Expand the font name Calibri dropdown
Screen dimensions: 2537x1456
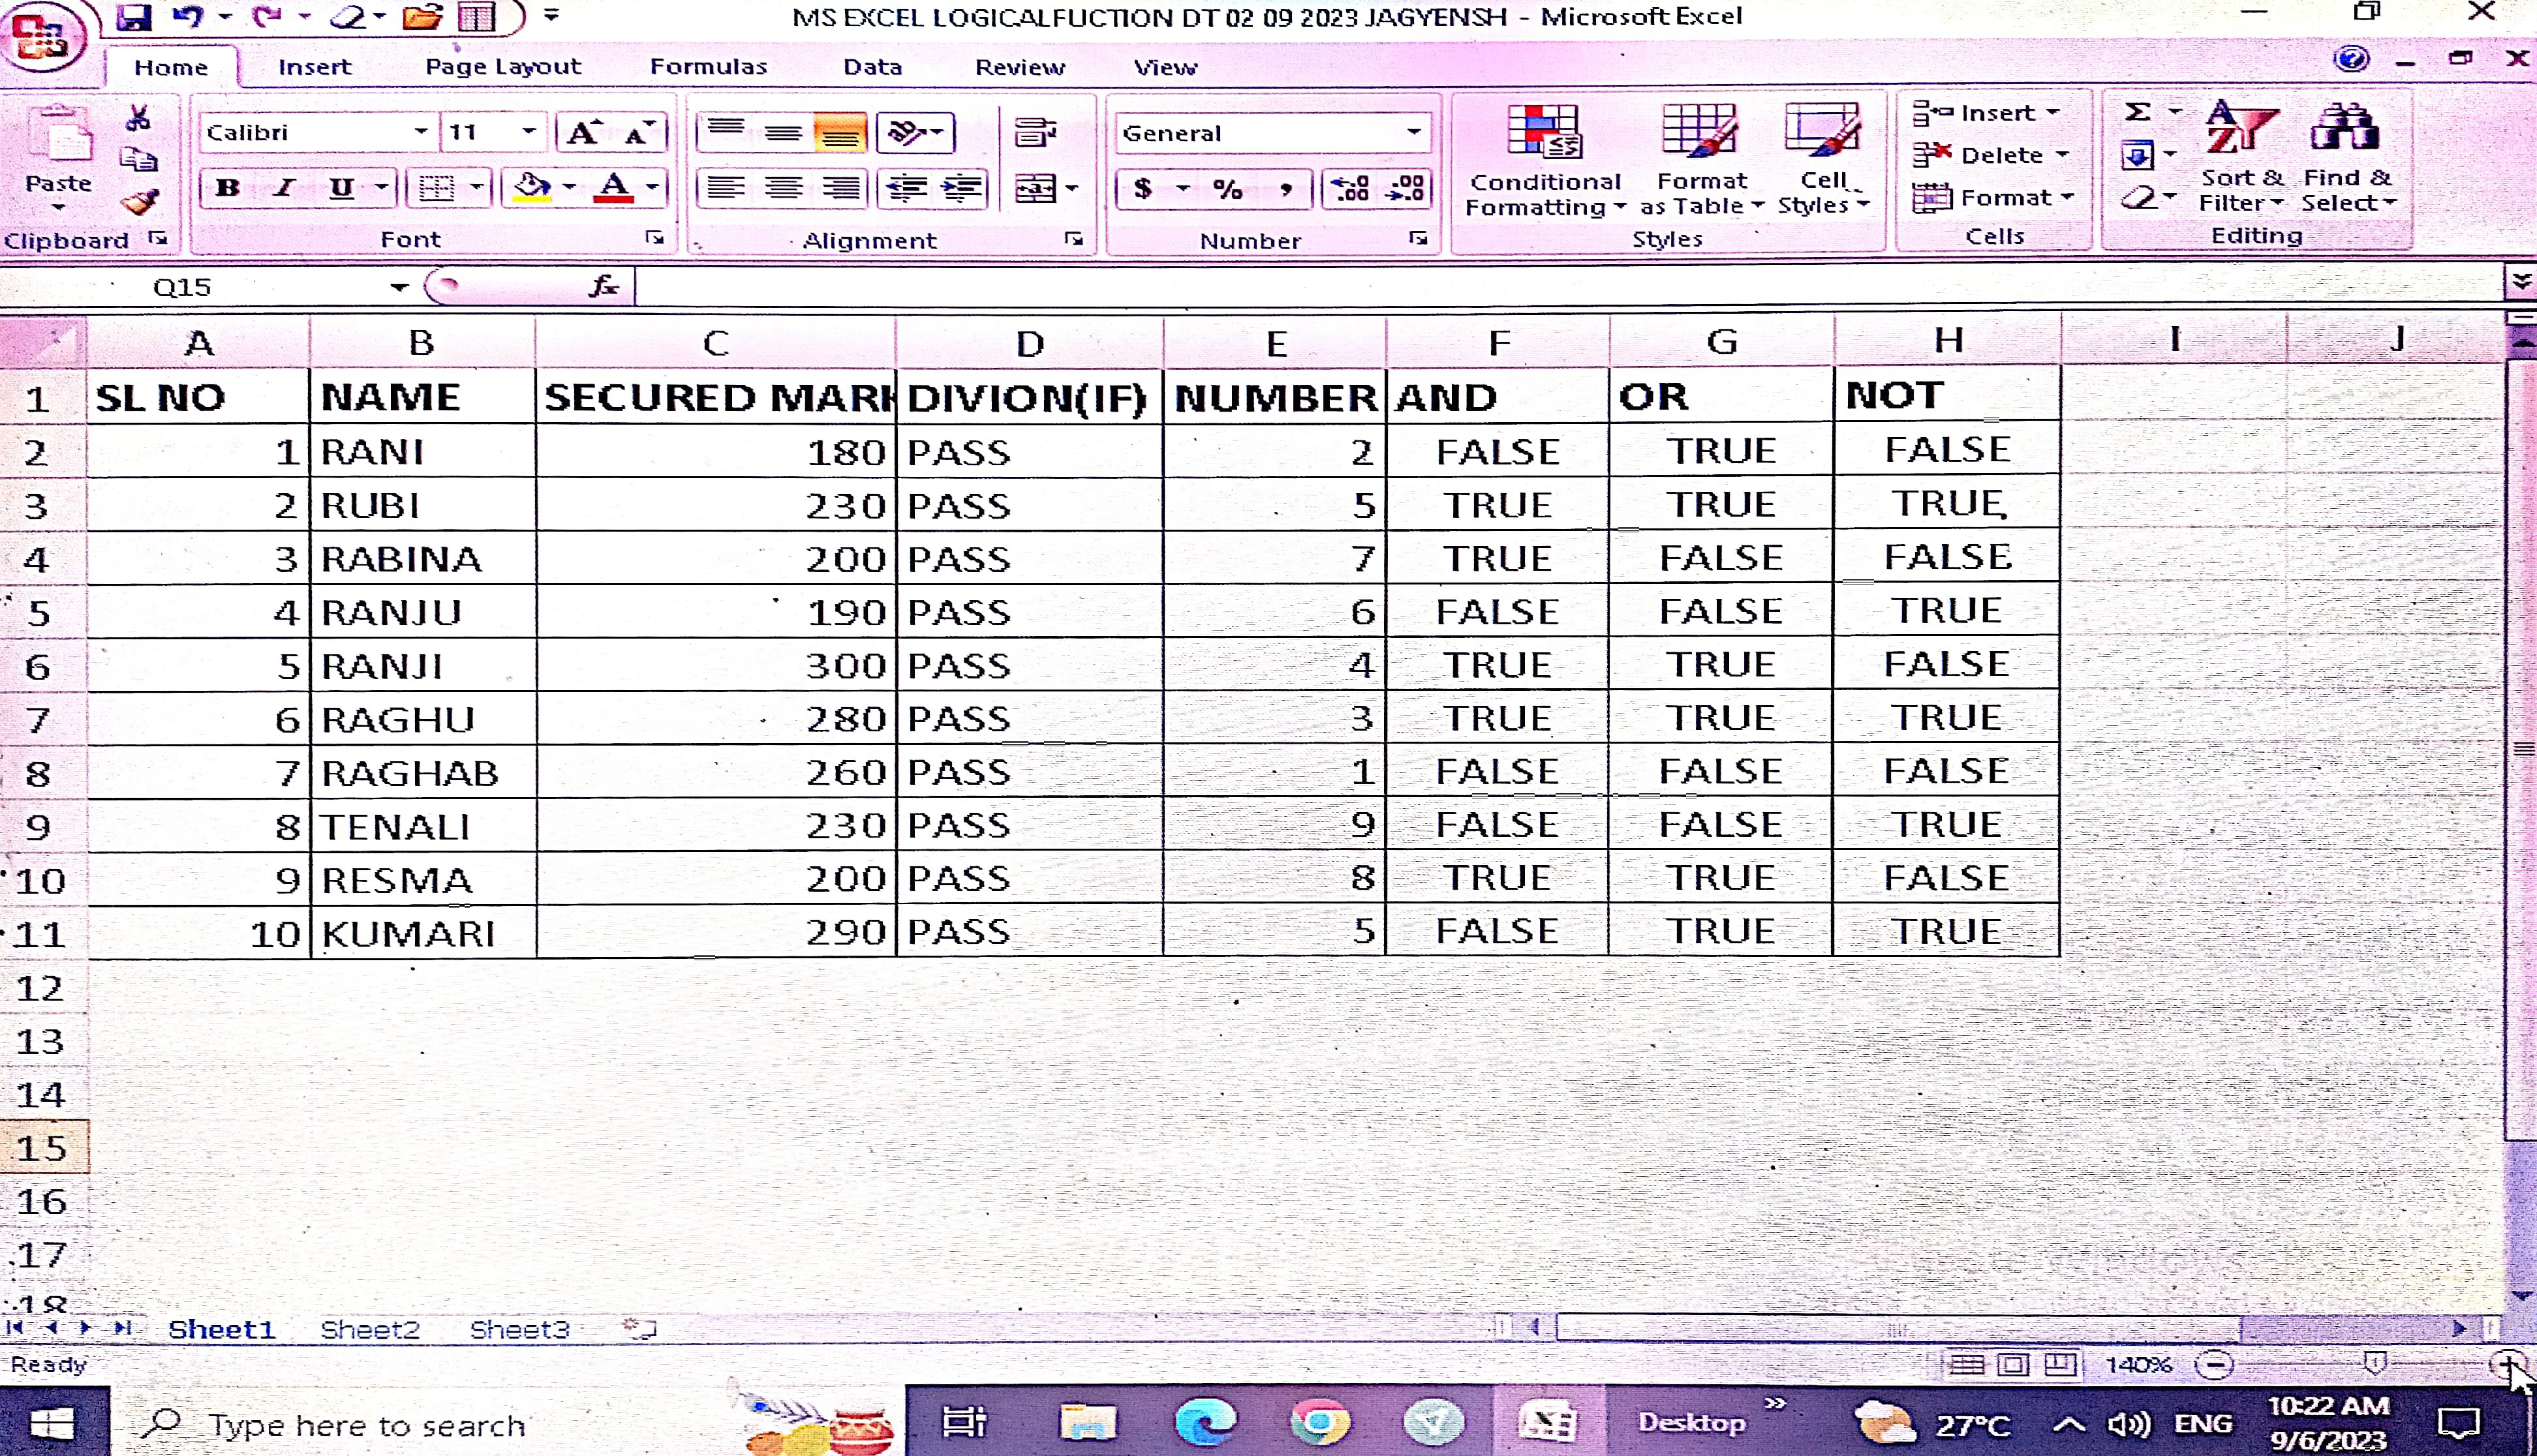pyautogui.click(x=421, y=132)
